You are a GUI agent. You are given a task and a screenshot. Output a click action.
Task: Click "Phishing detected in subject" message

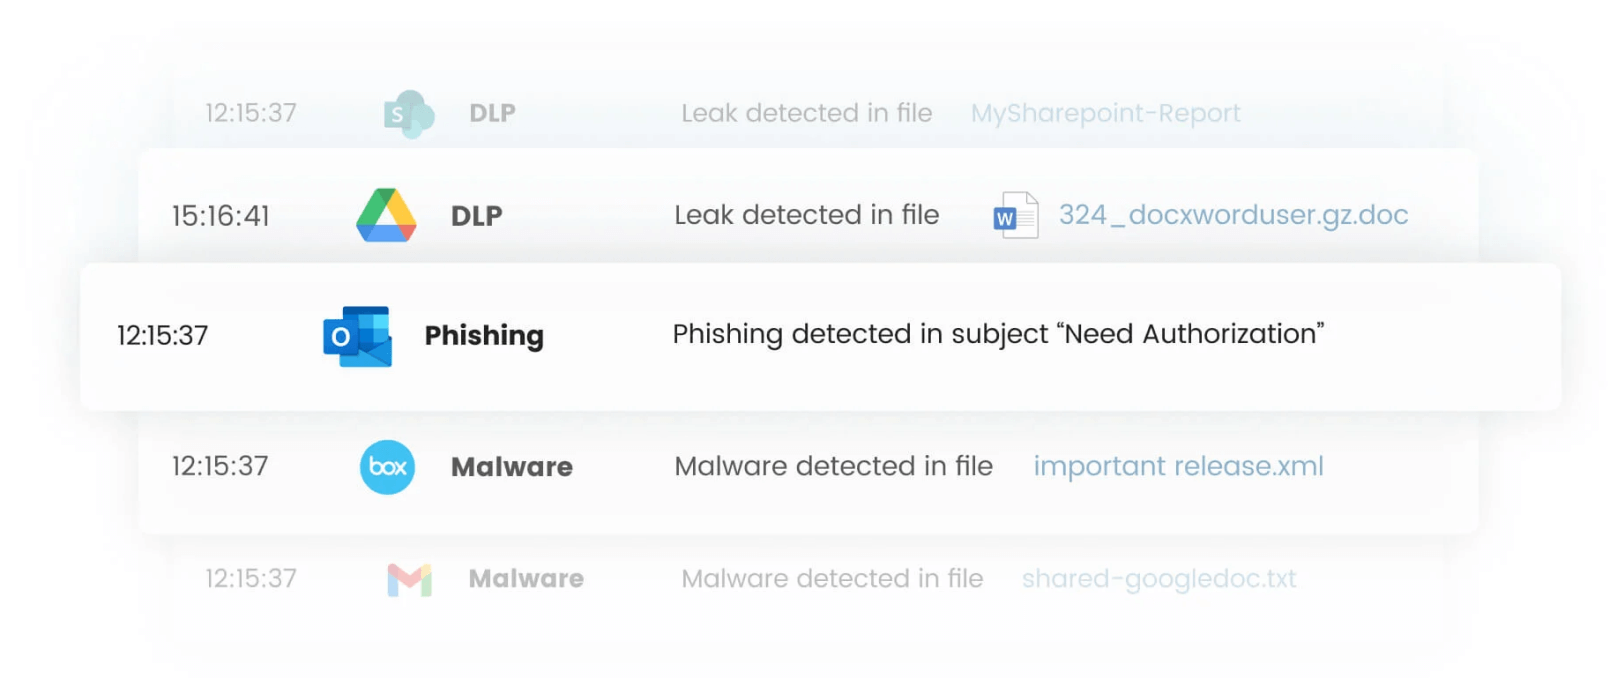click(x=998, y=334)
